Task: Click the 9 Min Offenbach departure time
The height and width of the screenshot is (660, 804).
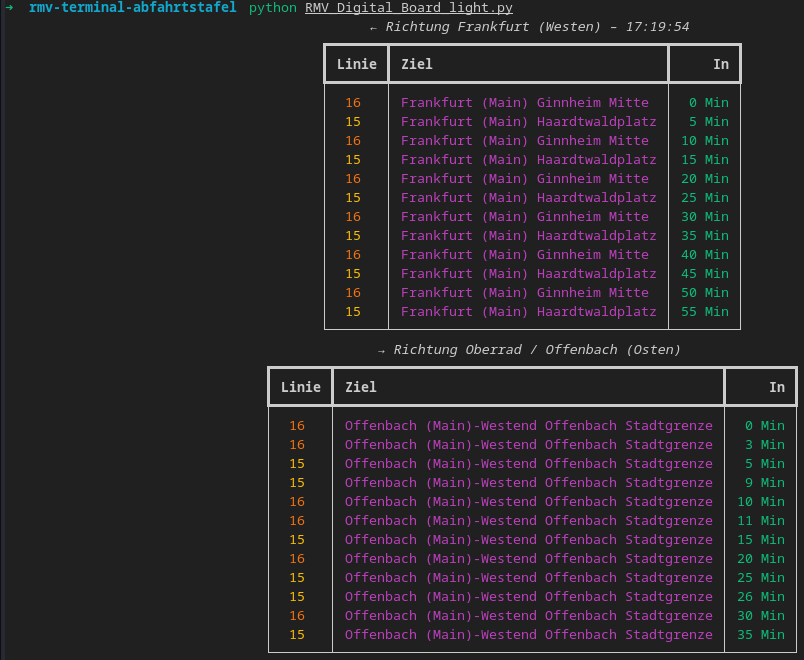Action: (765, 483)
